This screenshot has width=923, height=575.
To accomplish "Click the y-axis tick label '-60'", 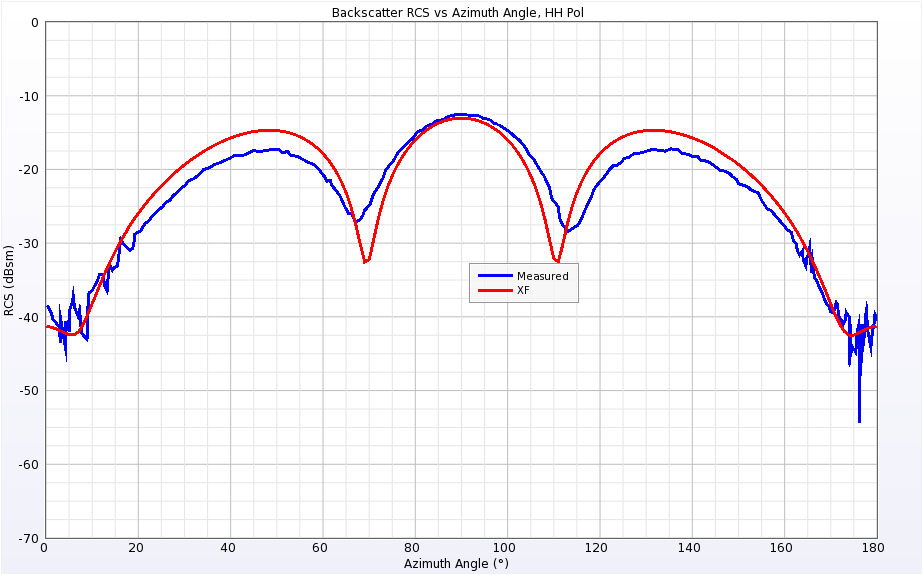I will point(30,464).
